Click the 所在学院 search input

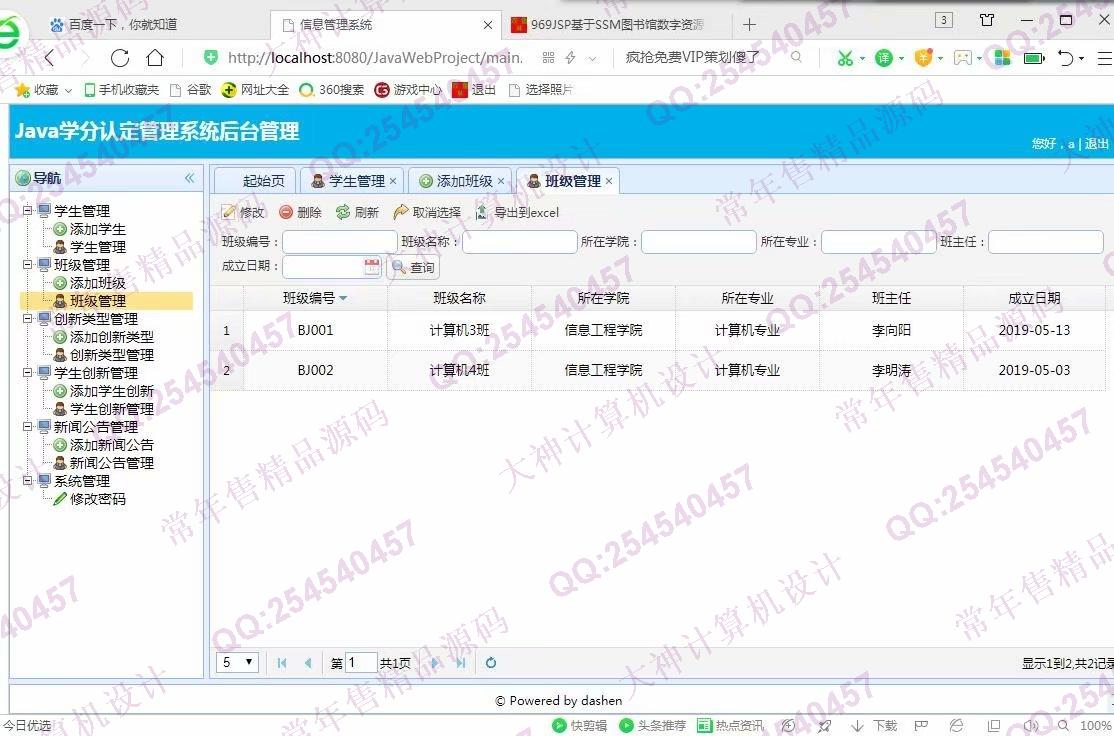coord(698,242)
